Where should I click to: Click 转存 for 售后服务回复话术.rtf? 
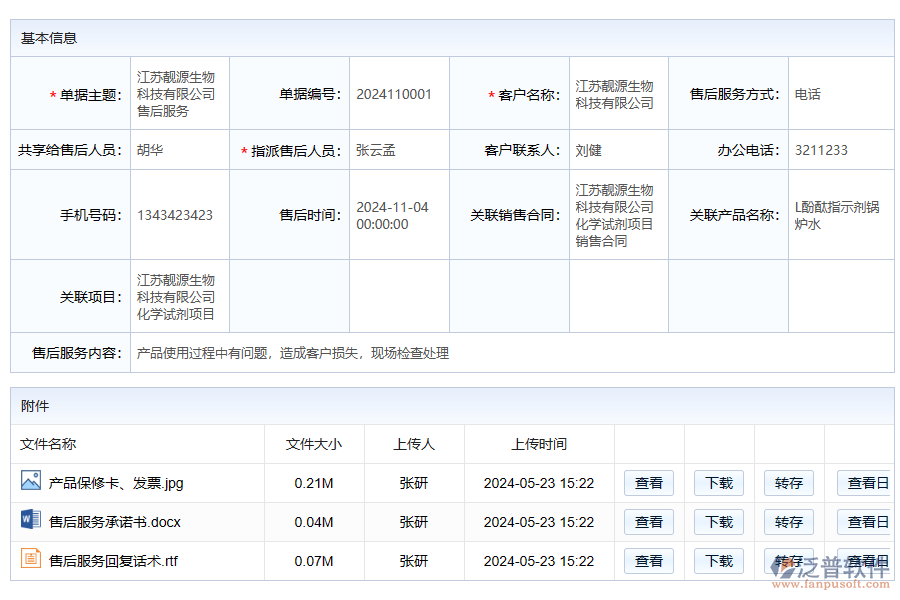pos(788,560)
